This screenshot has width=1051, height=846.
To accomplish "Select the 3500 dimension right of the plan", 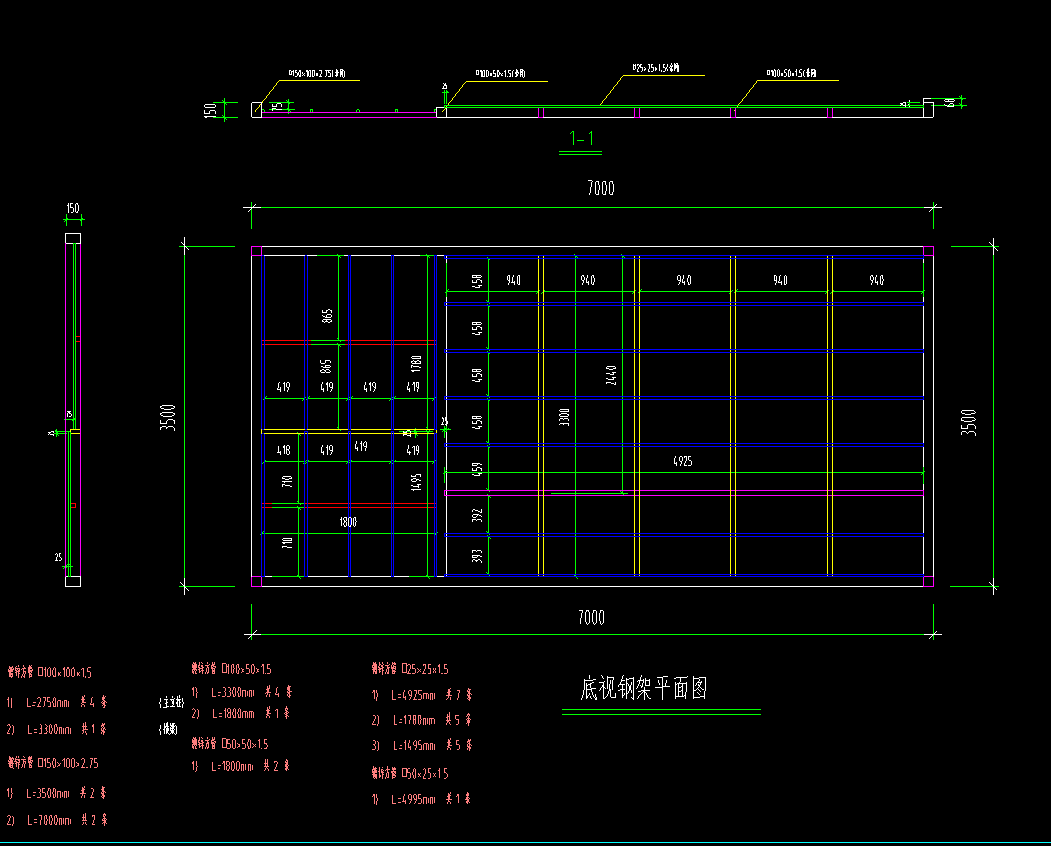I will point(967,422).
